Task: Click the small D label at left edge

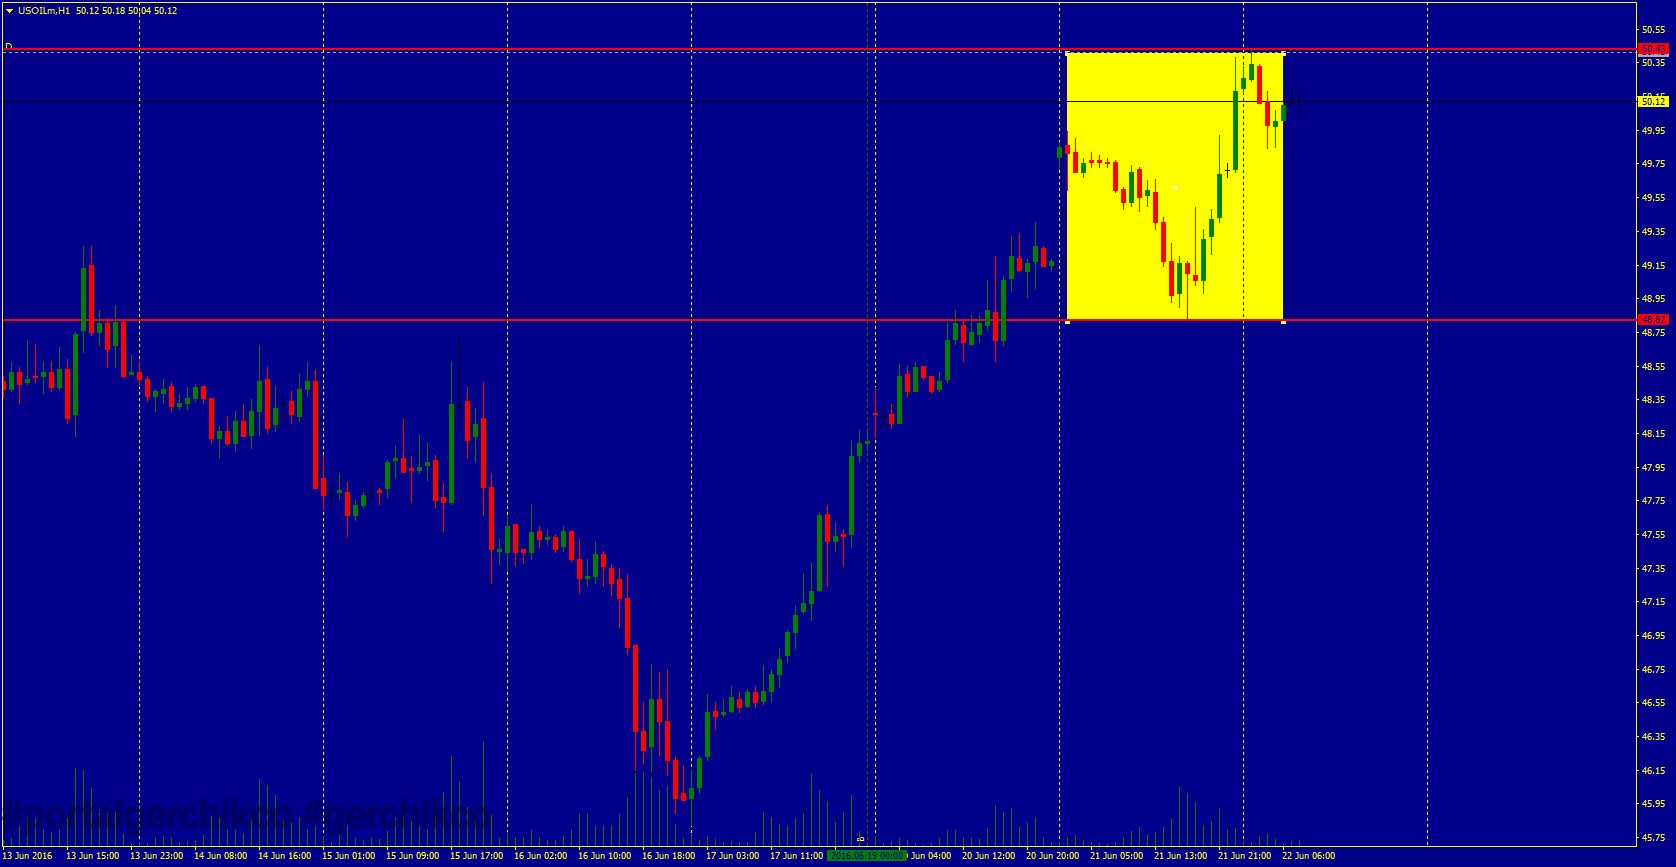Action: (8, 46)
